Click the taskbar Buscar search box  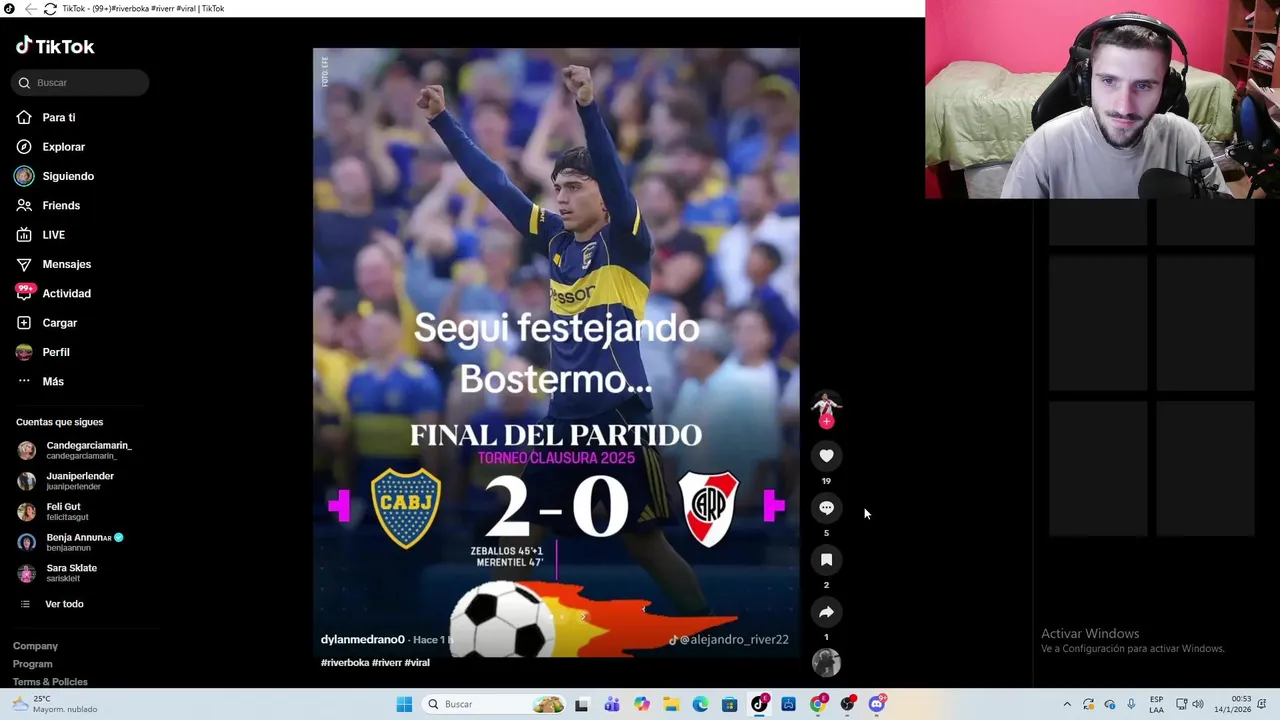[x=493, y=704]
